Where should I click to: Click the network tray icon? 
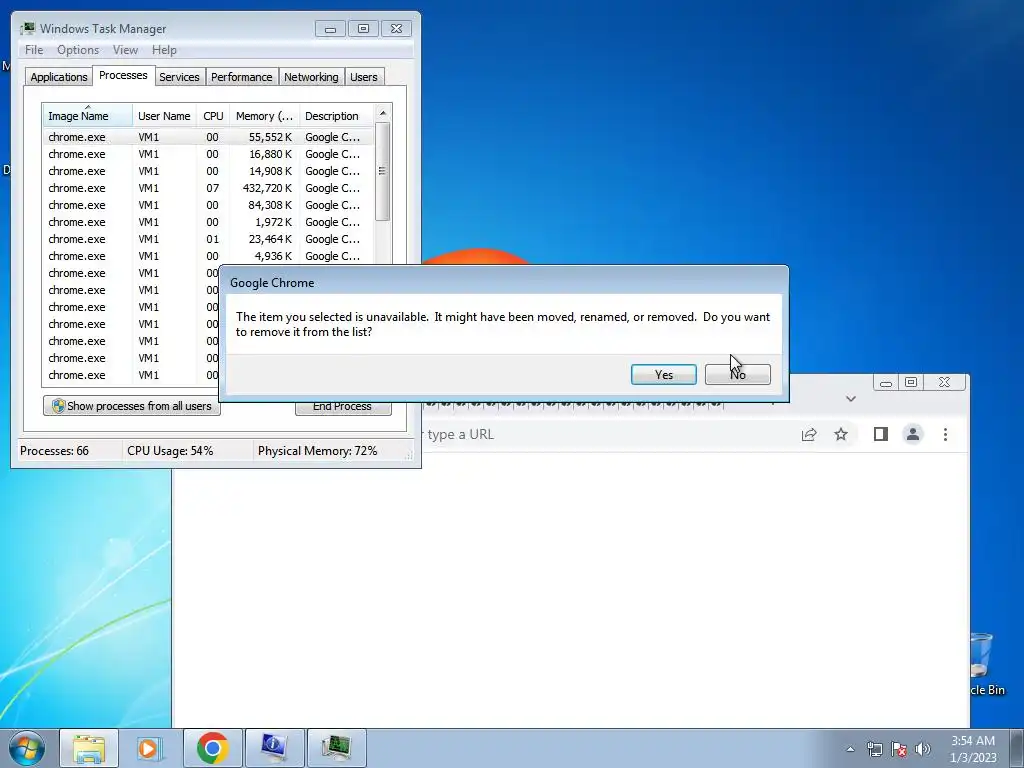pos(874,749)
